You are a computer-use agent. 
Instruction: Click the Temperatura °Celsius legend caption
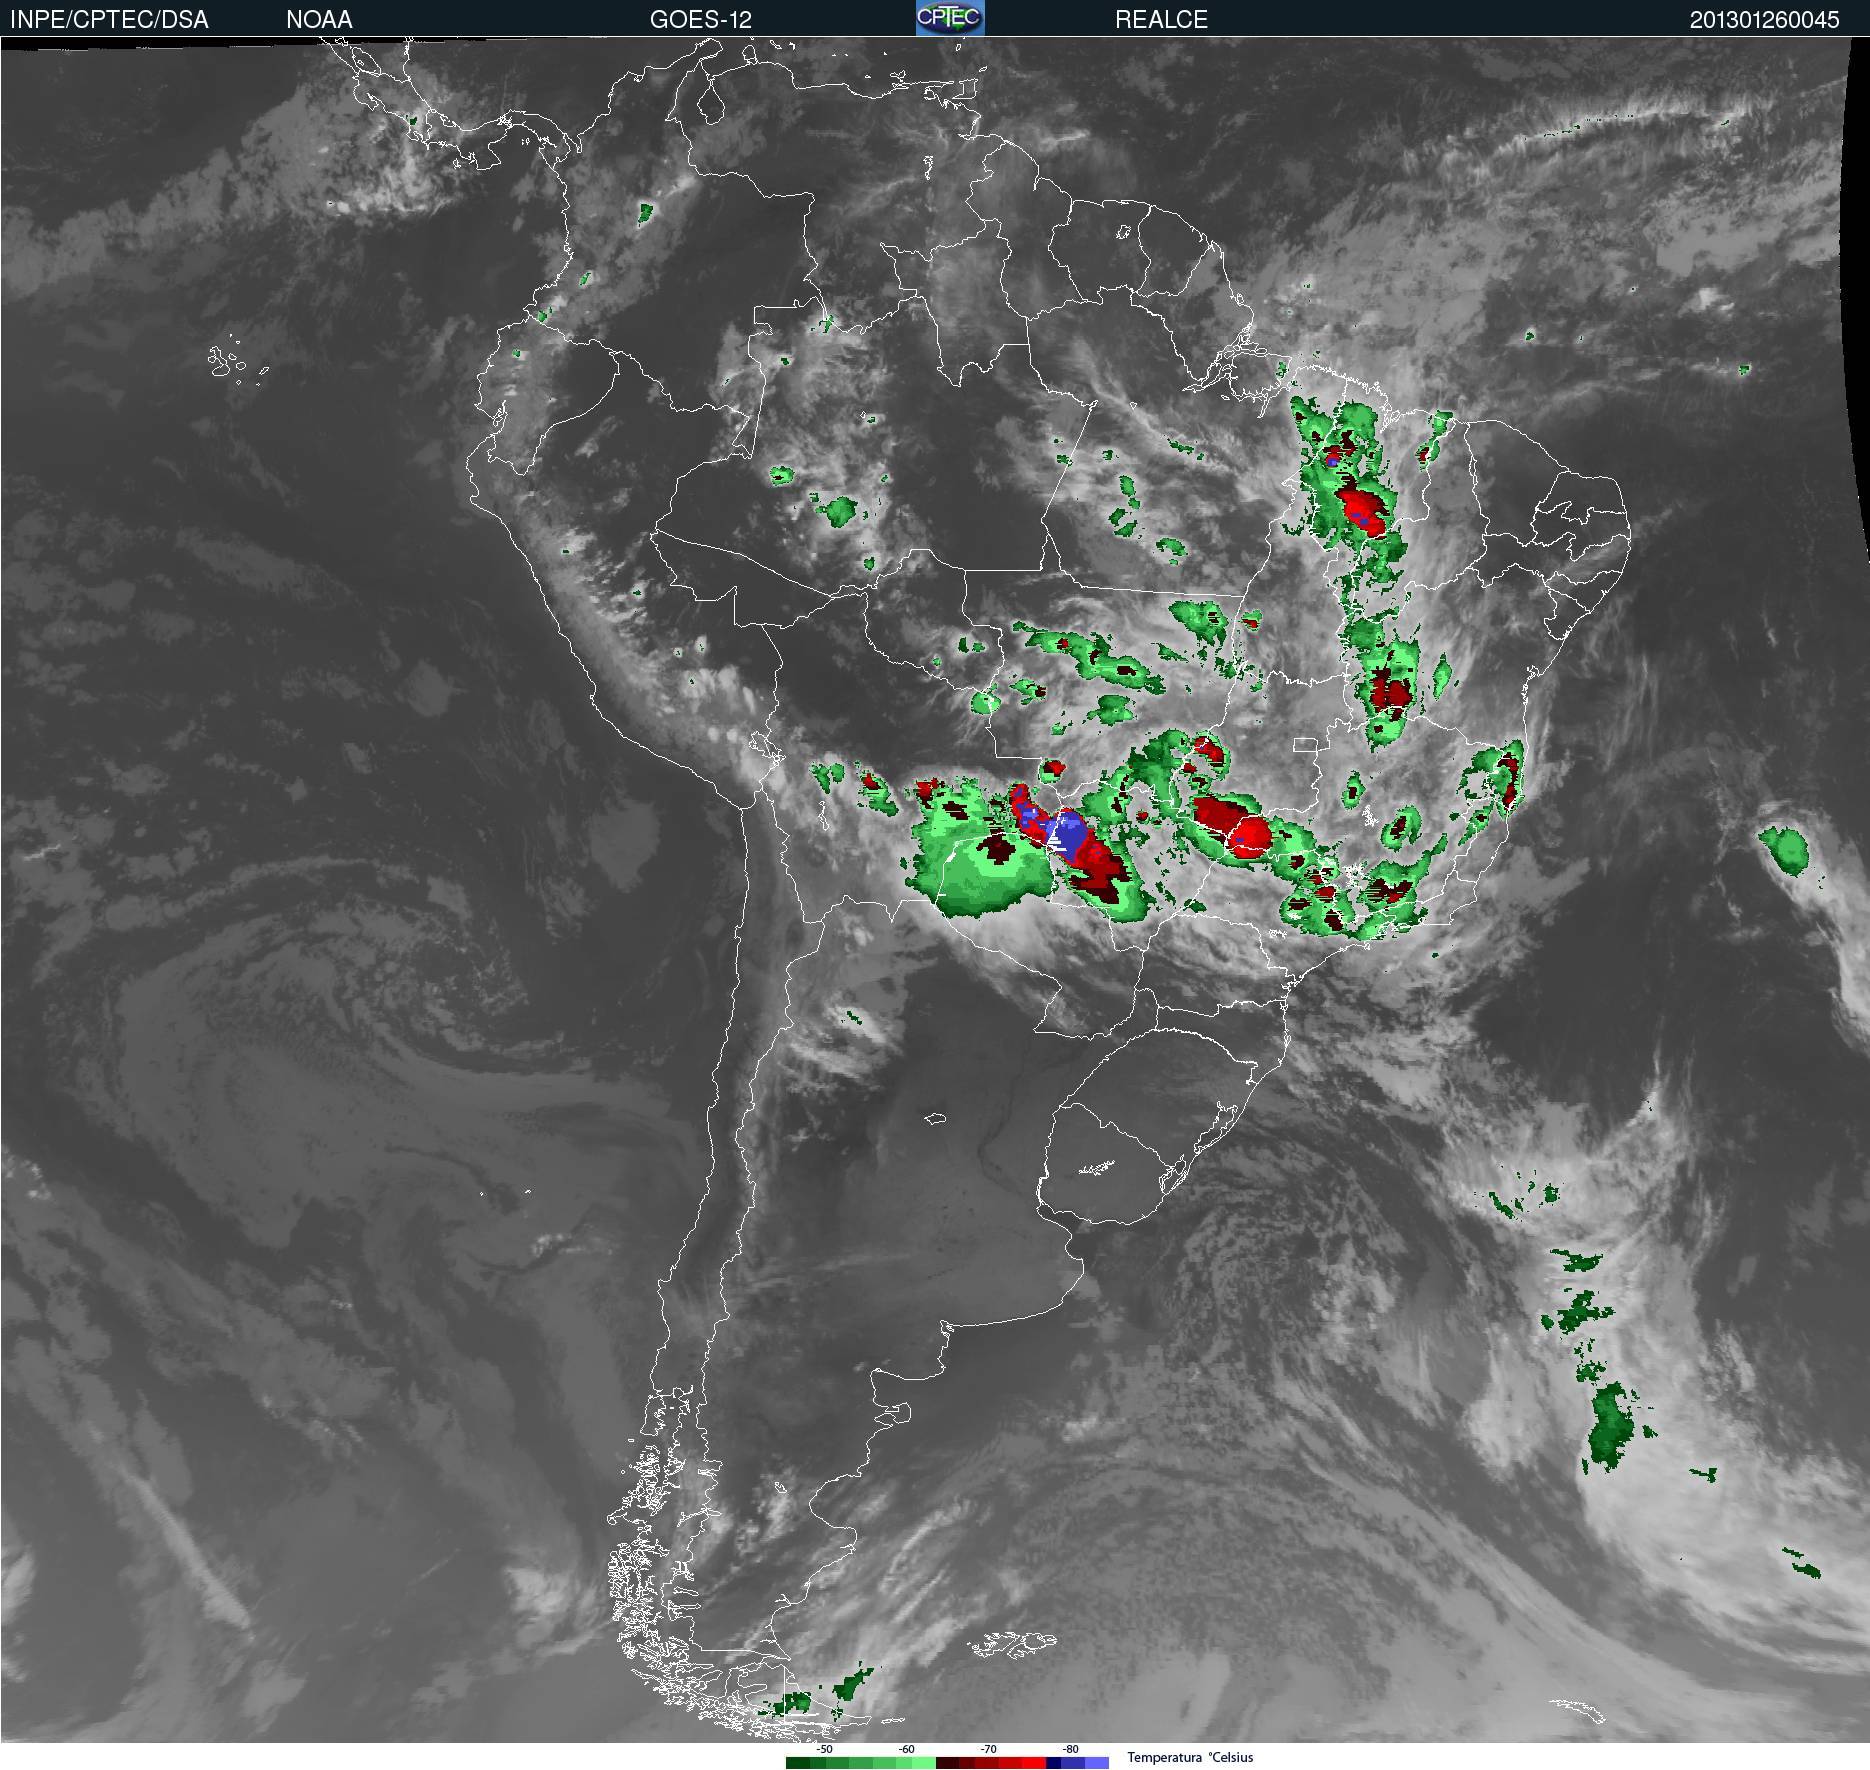(1190, 1757)
